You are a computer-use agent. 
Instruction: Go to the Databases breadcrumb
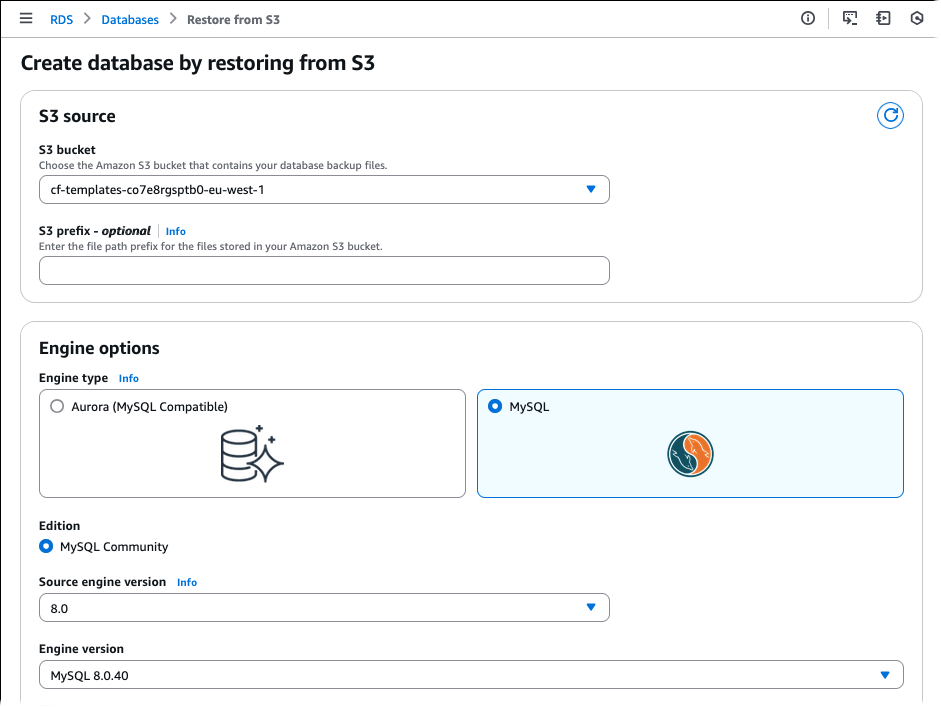click(130, 19)
